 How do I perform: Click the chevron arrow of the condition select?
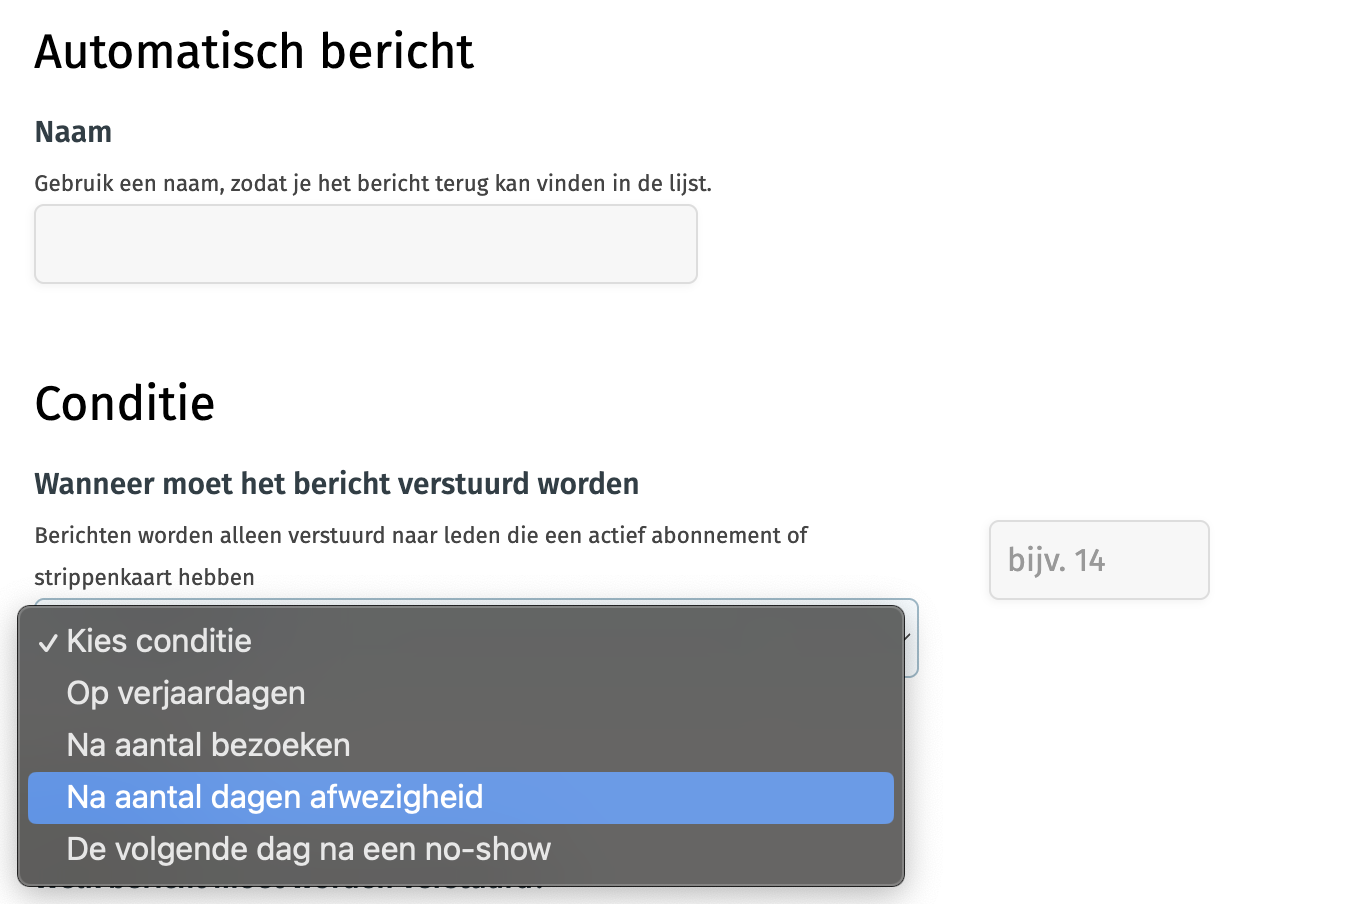coord(908,638)
